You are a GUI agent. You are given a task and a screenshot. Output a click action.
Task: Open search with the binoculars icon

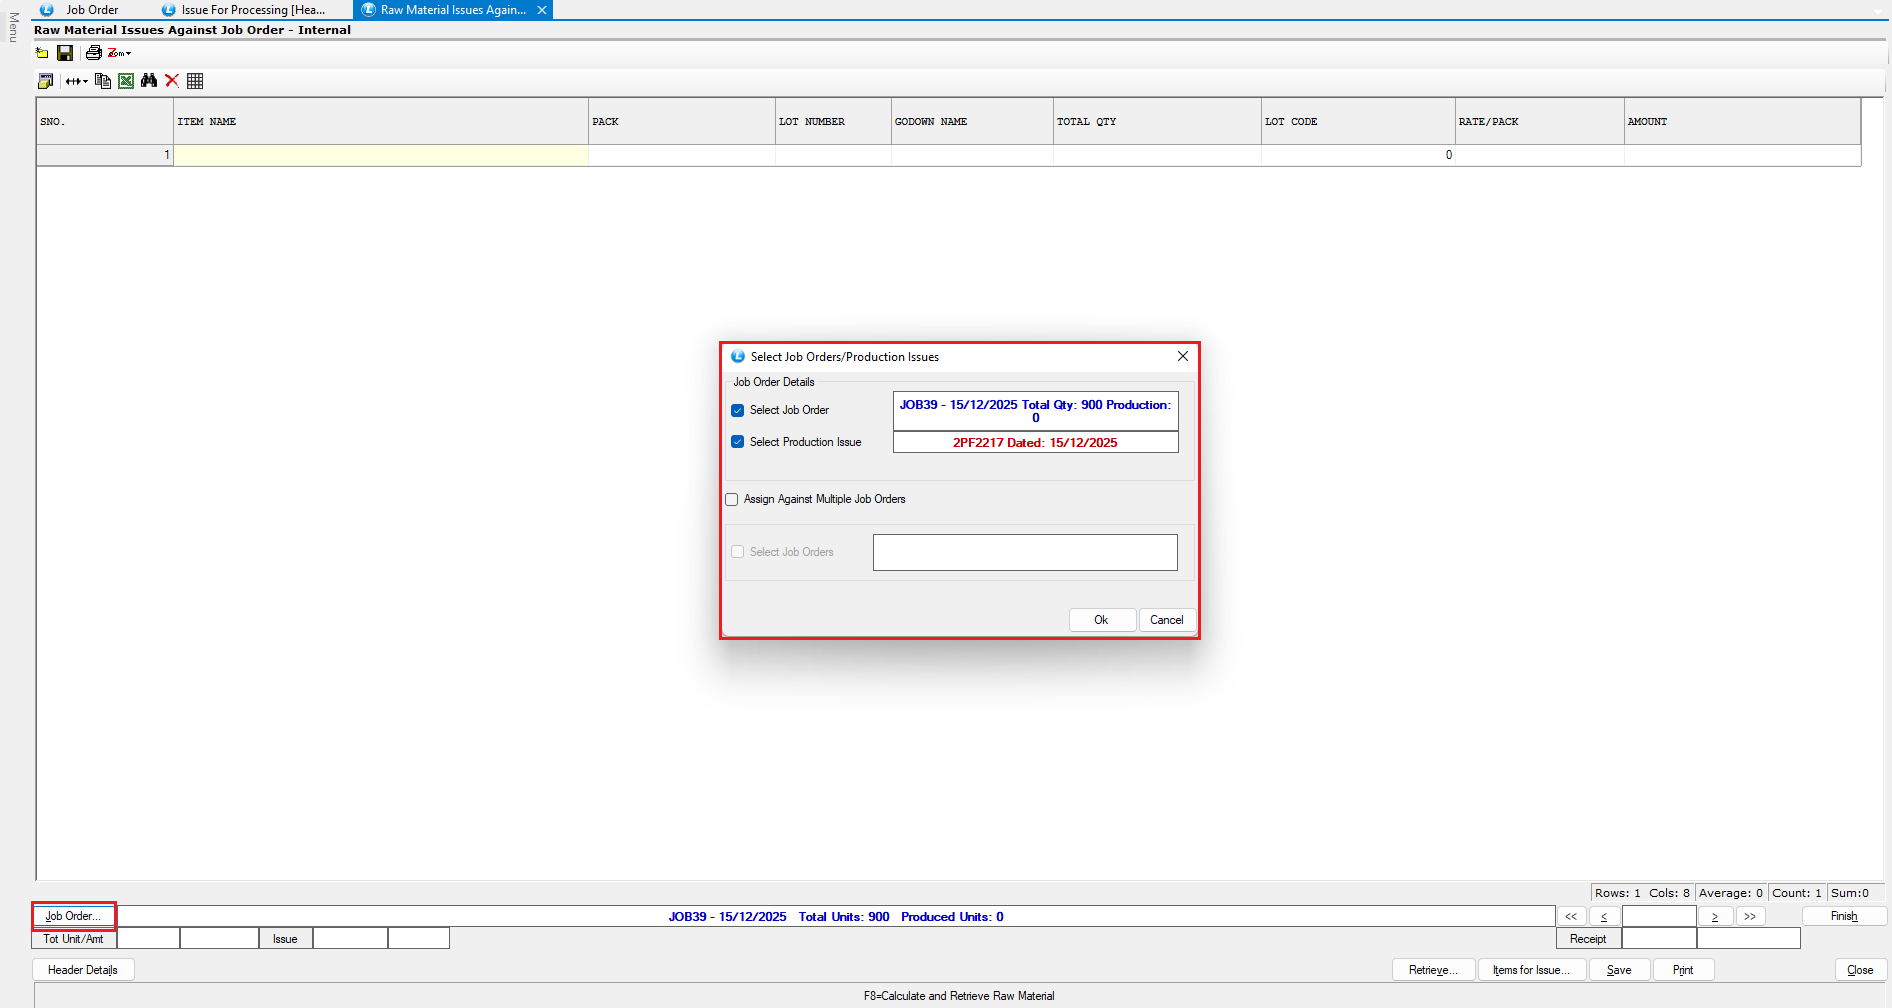tap(149, 81)
